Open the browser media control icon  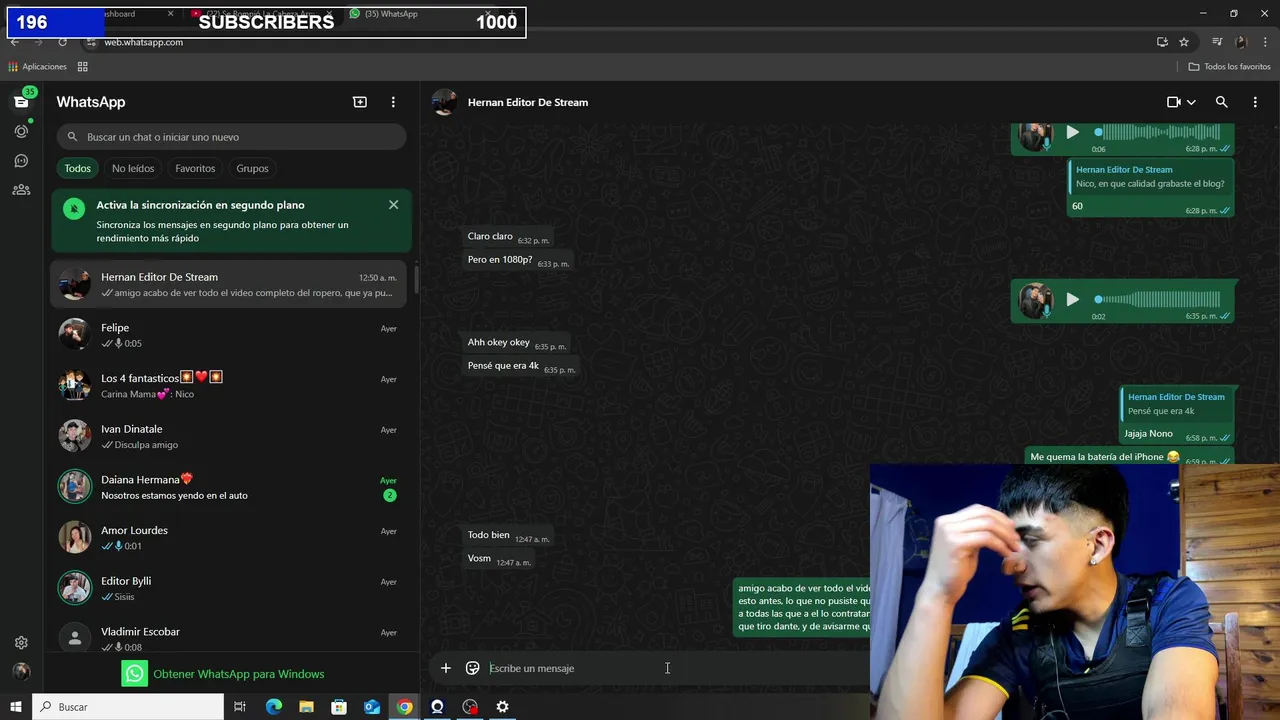click(x=1217, y=42)
